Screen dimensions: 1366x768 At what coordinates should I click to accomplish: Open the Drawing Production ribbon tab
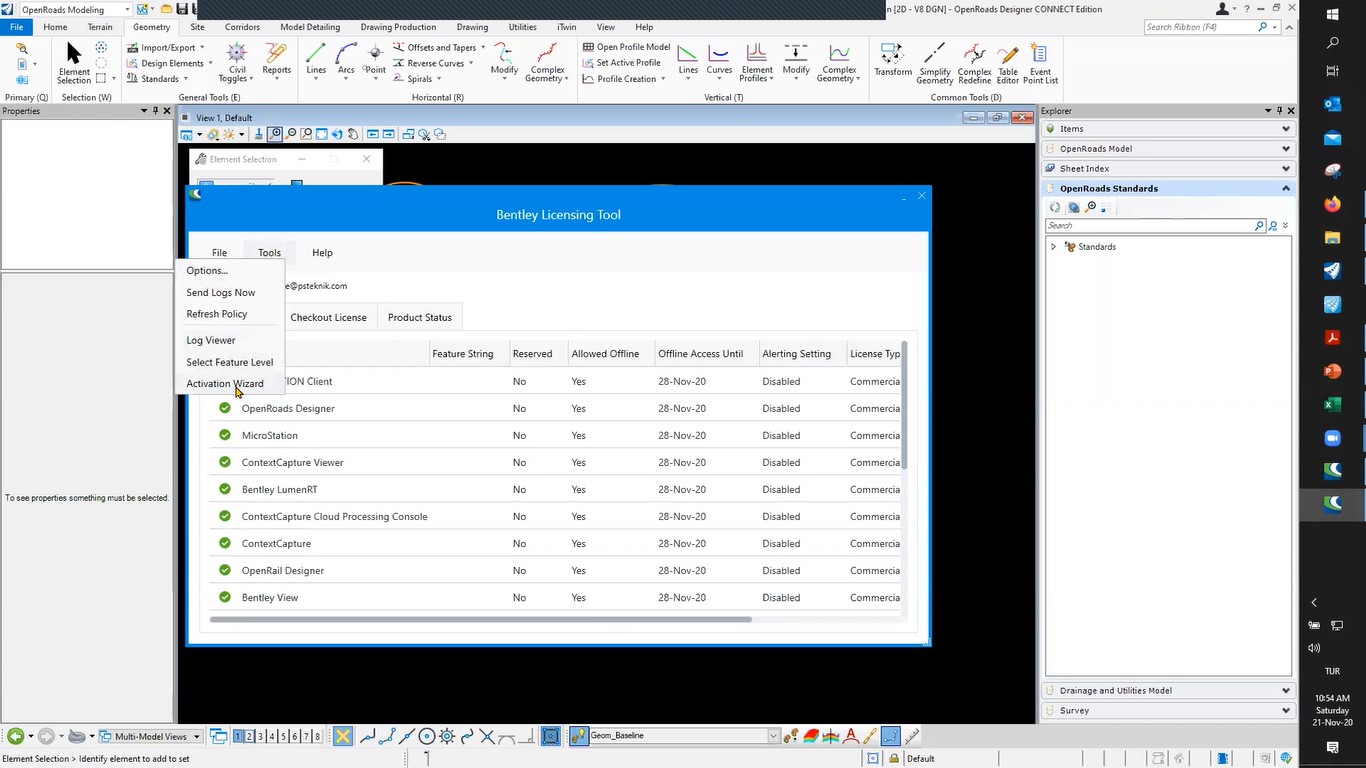[x=398, y=27]
